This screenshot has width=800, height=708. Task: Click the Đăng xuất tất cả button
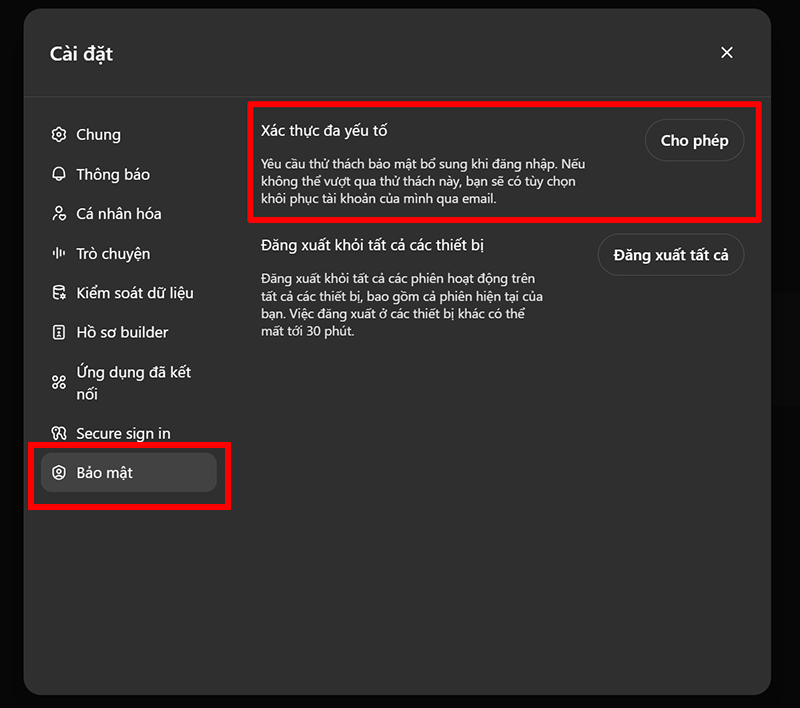point(670,255)
